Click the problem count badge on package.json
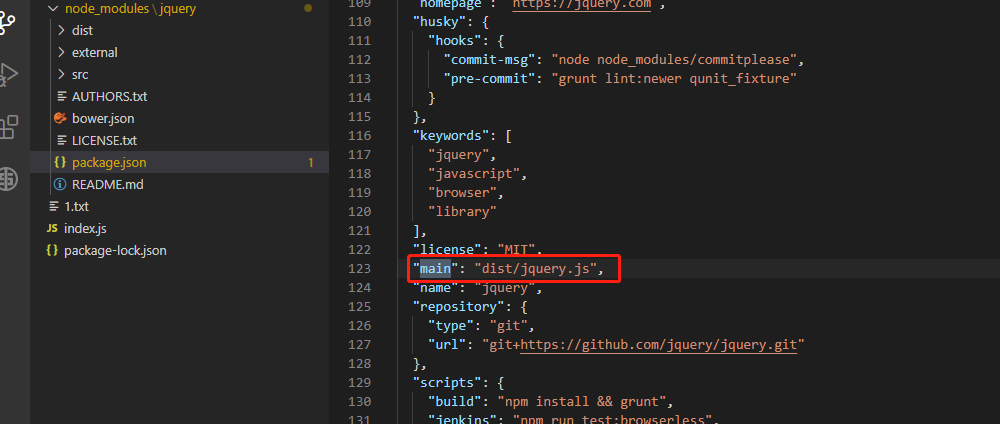The height and width of the screenshot is (424, 1000). pos(311,163)
